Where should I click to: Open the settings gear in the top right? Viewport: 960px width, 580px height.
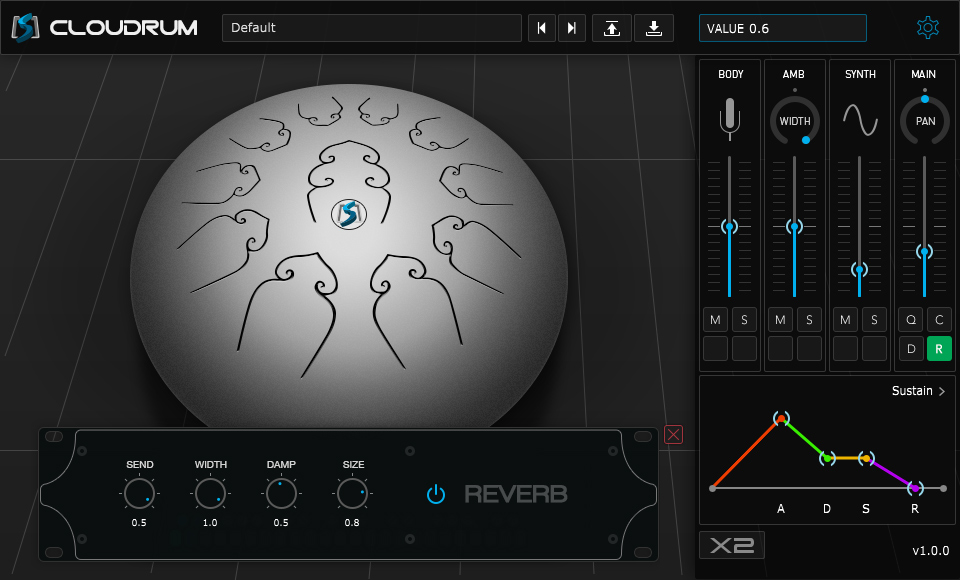[928, 27]
